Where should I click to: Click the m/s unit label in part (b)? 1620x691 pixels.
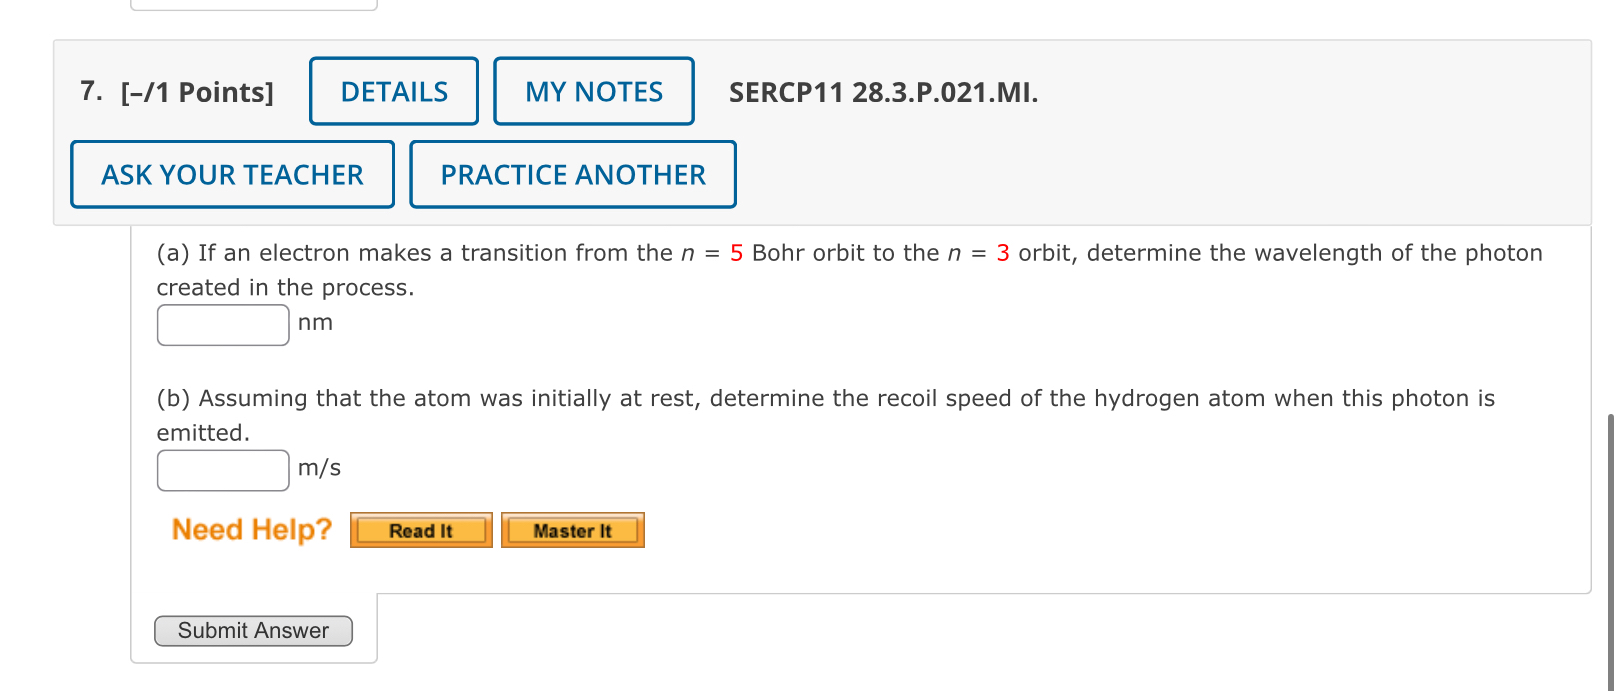318,468
